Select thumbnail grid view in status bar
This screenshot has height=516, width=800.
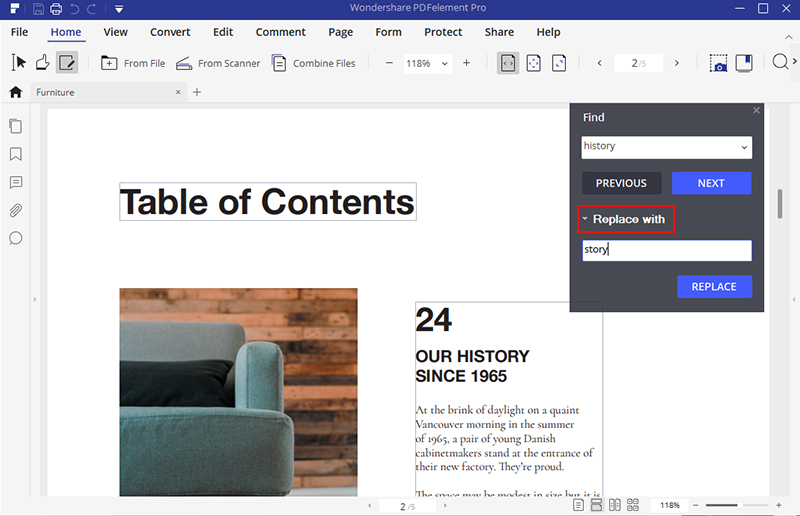[x=633, y=505]
